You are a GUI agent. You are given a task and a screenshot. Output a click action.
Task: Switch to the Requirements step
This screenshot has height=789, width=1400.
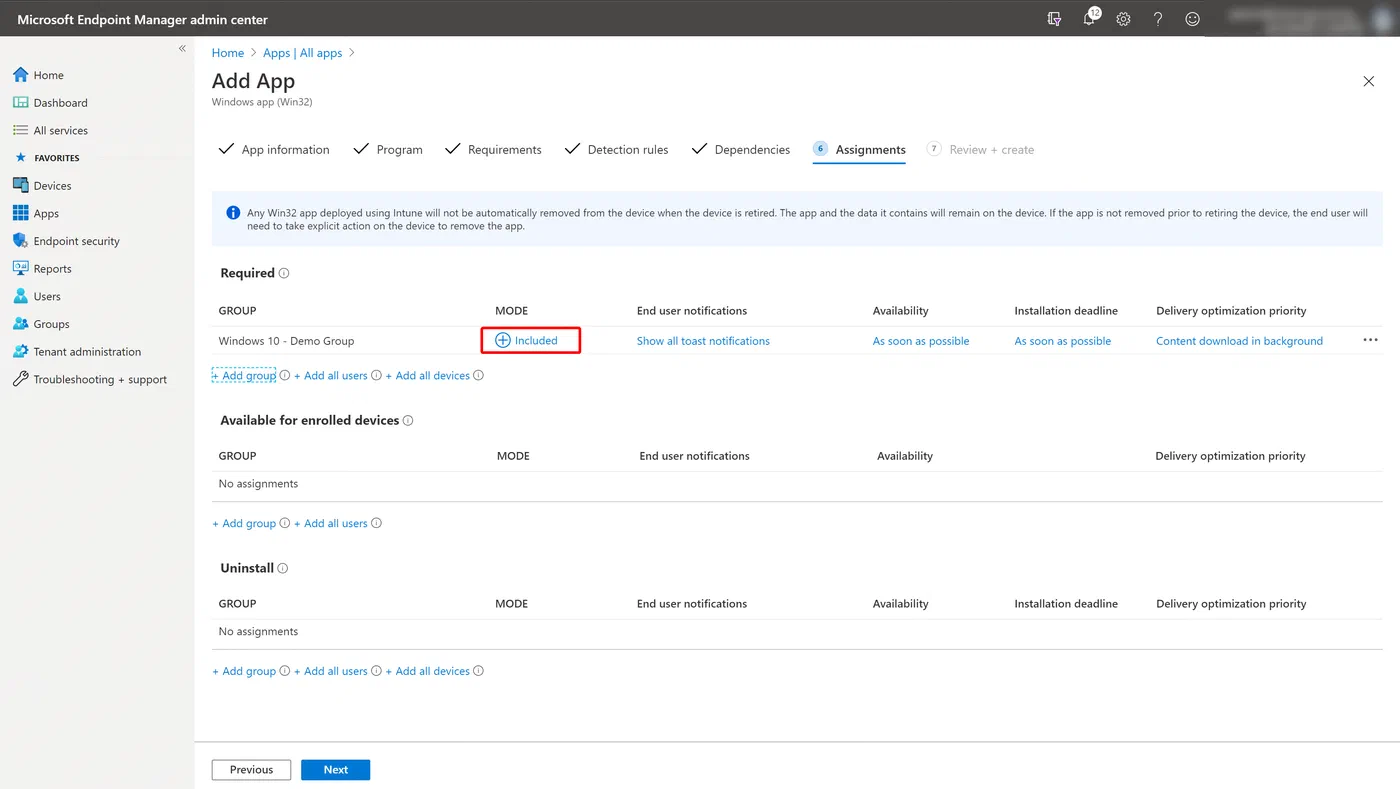[x=493, y=150]
